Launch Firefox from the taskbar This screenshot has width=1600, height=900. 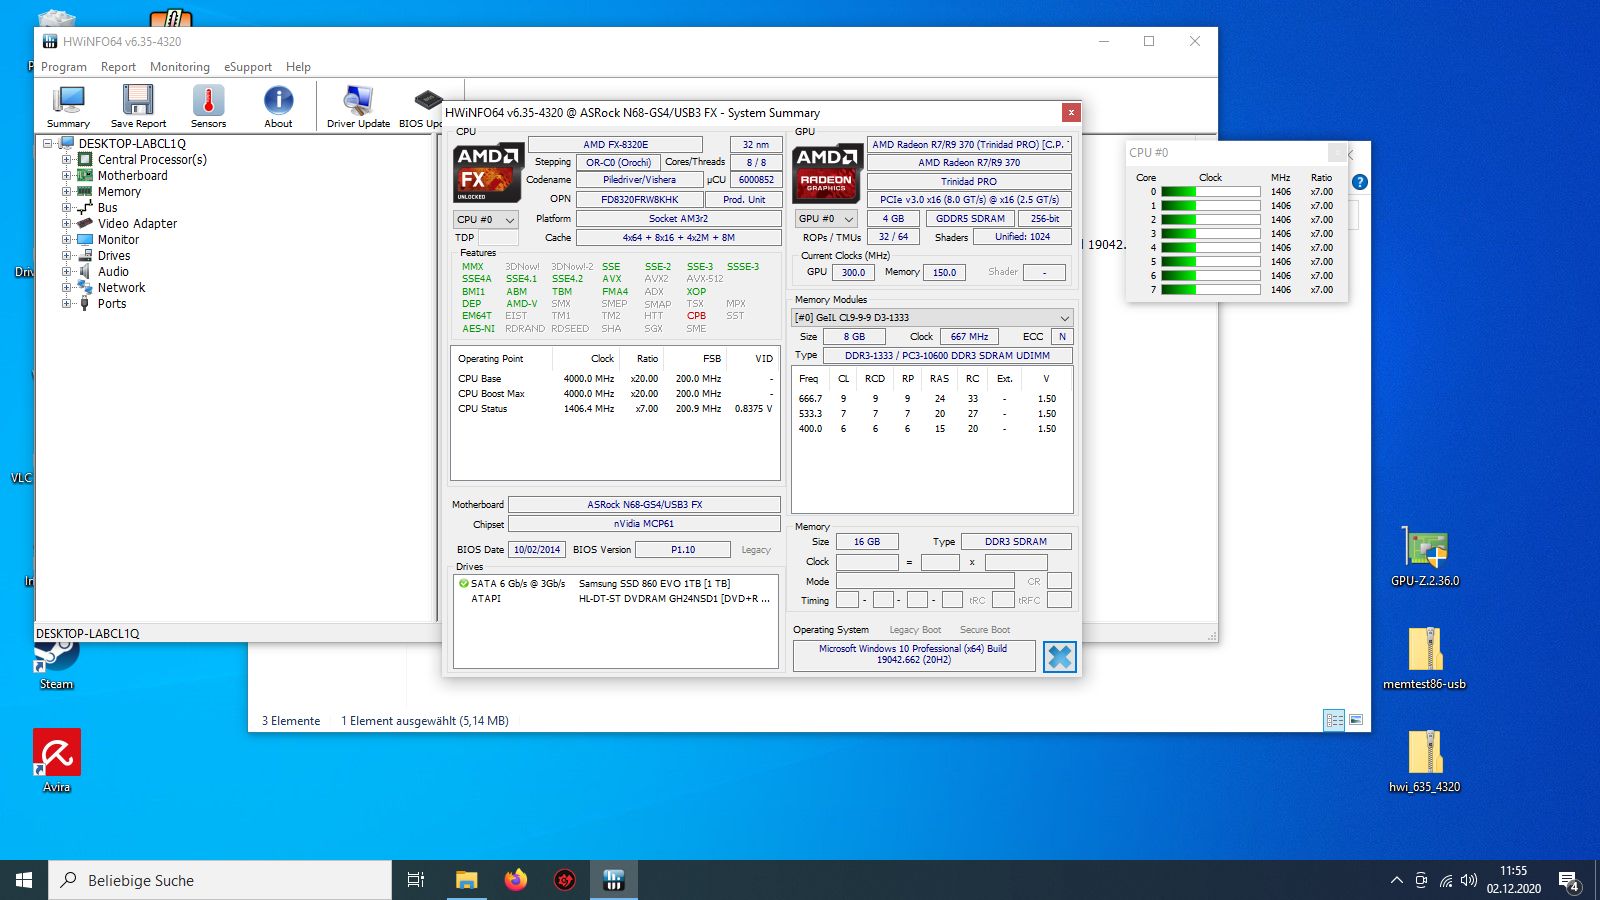(x=515, y=880)
